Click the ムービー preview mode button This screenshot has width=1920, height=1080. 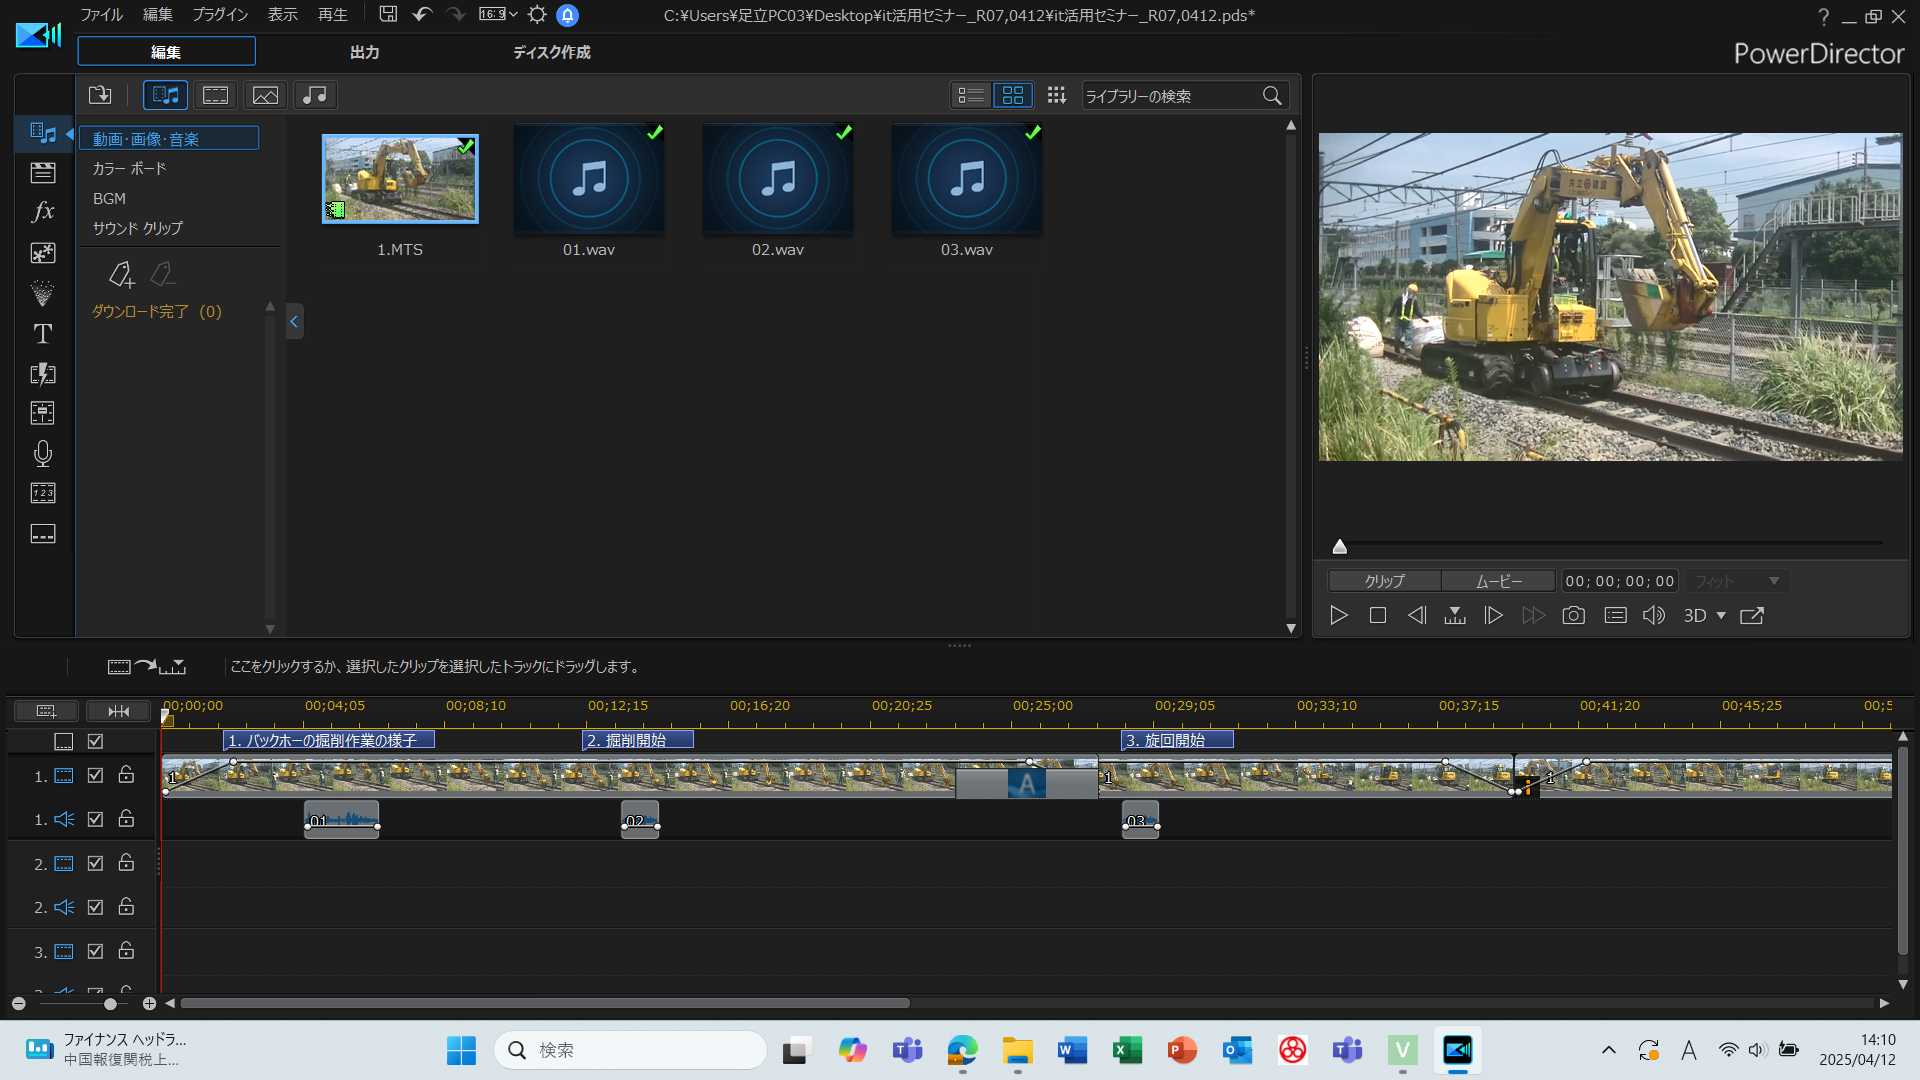coord(1498,581)
